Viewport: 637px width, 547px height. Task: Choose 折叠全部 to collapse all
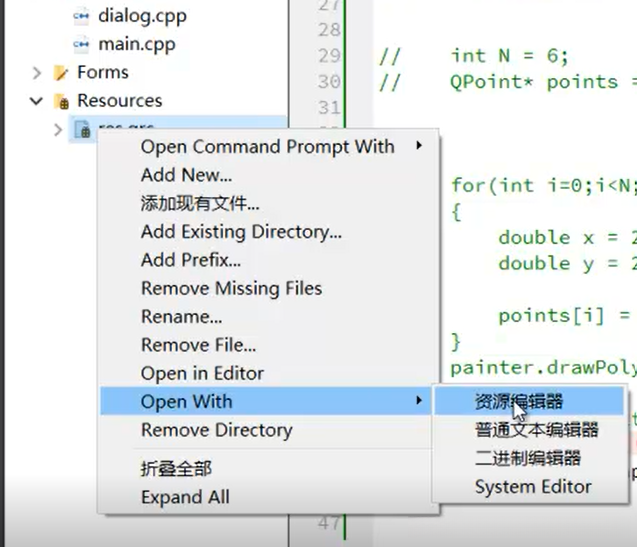click(x=268, y=469)
